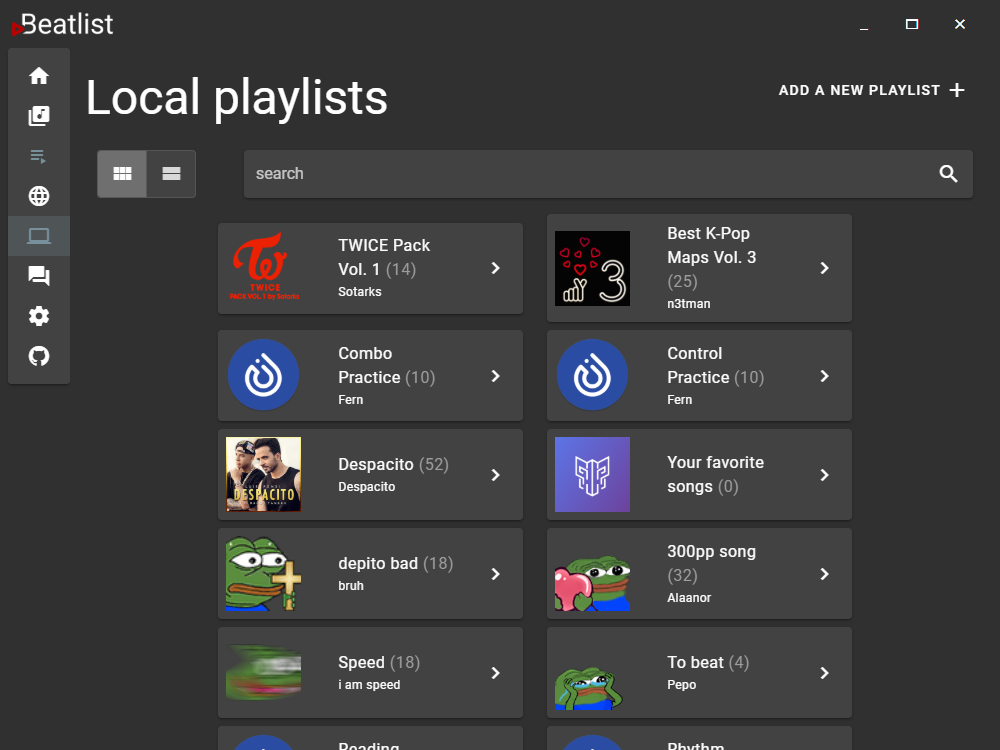Expand To beat playlist chevron
Screen dimensions: 1000x750
point(825,673)
